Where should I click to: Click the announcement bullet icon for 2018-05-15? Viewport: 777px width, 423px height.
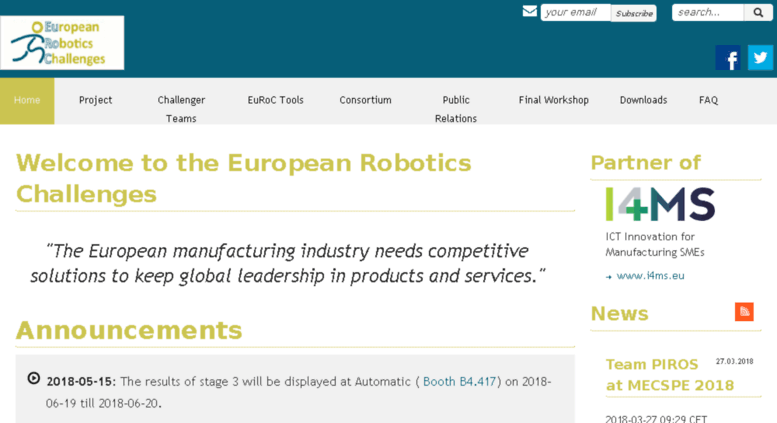tap(34, 378)
